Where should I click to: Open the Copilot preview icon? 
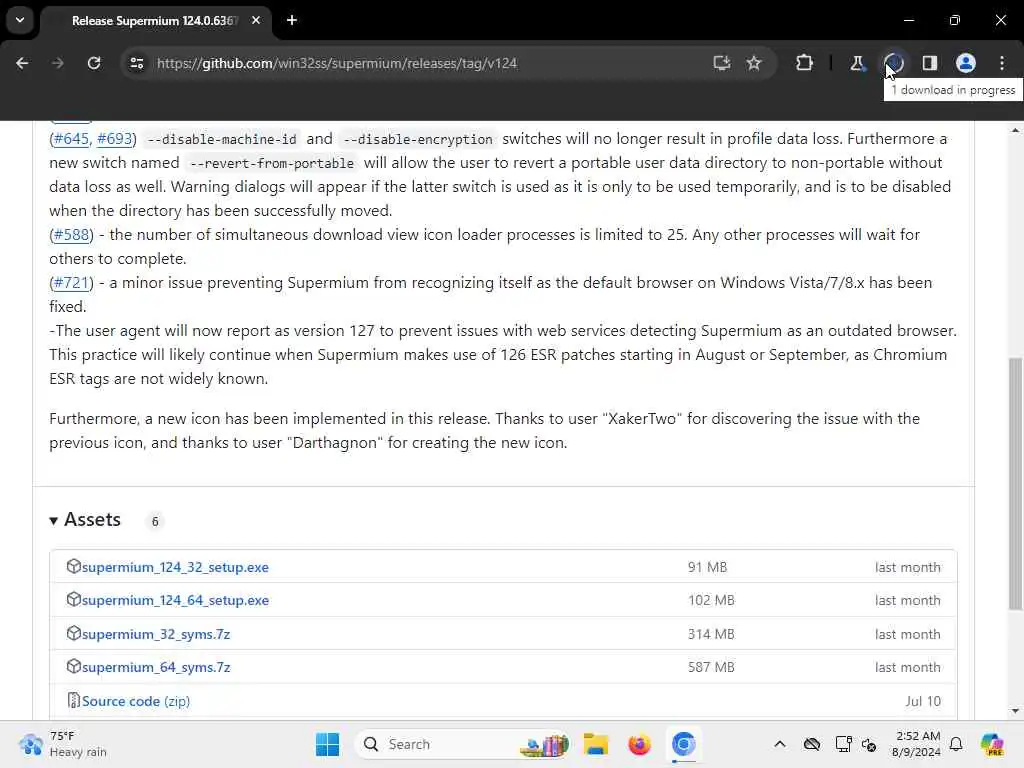(x=992, y=744)
